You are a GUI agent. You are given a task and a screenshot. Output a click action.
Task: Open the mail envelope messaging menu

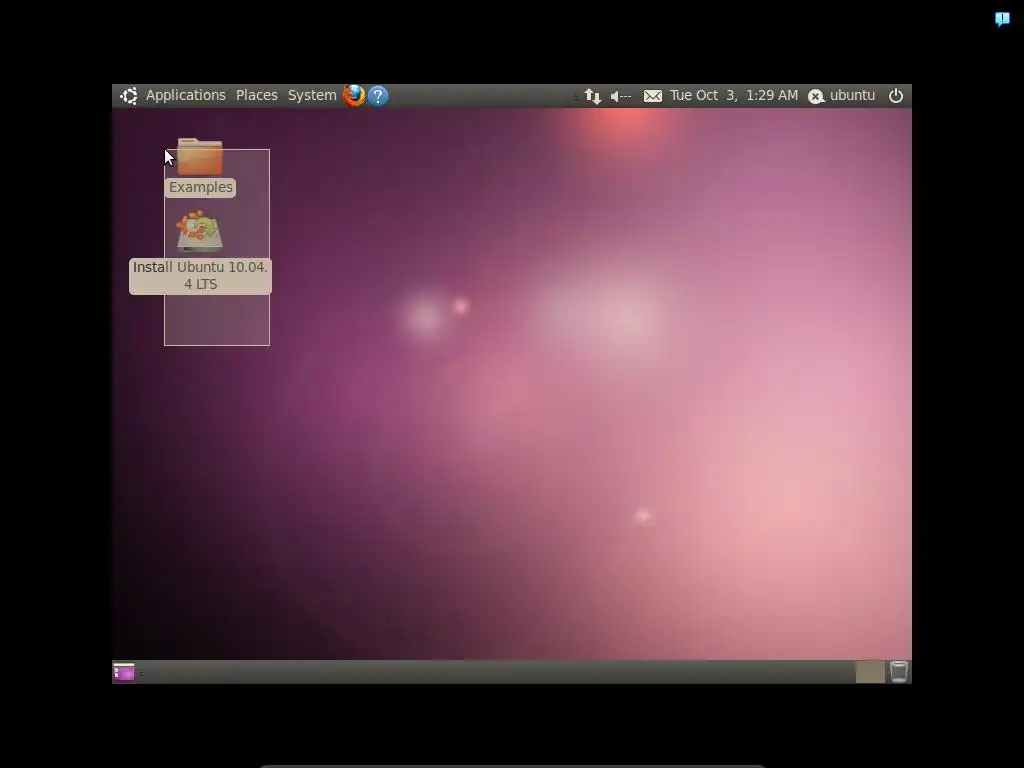coord(652,96)
